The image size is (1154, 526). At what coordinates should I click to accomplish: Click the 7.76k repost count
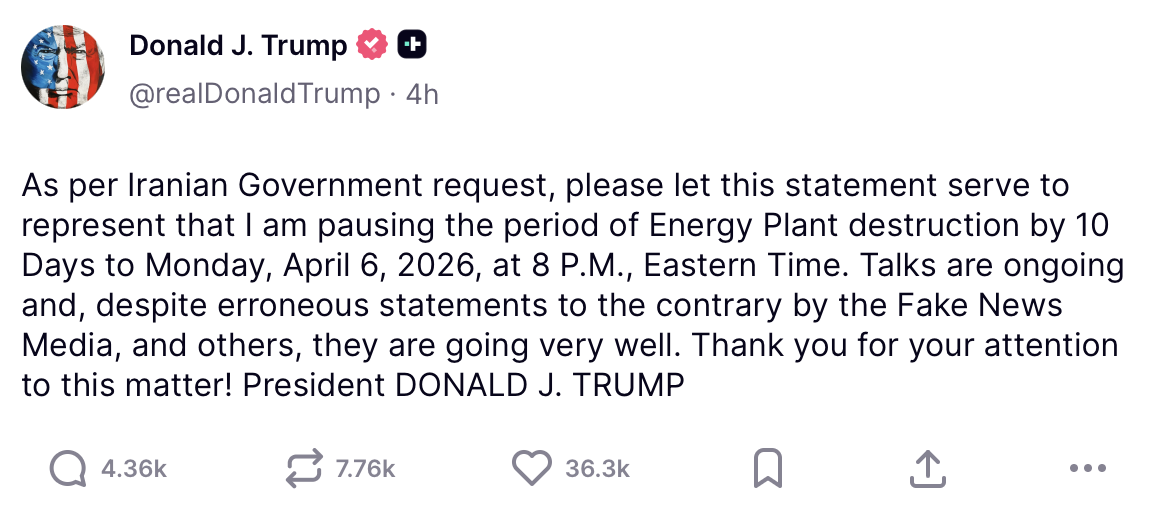tap(366, 469)
